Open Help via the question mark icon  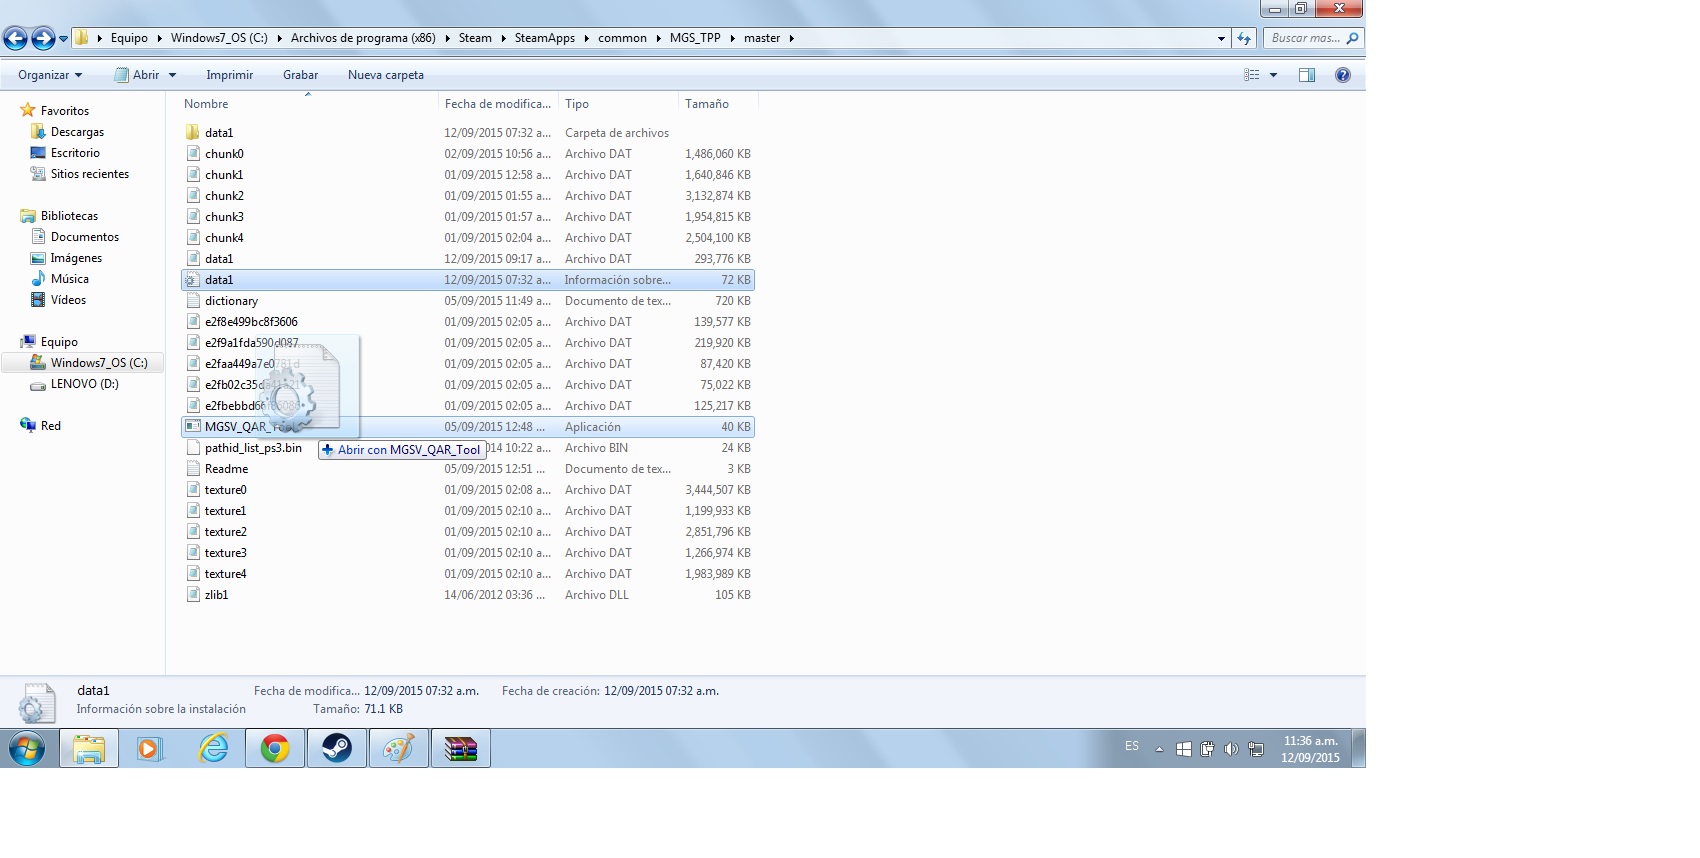pos(1343,75)
